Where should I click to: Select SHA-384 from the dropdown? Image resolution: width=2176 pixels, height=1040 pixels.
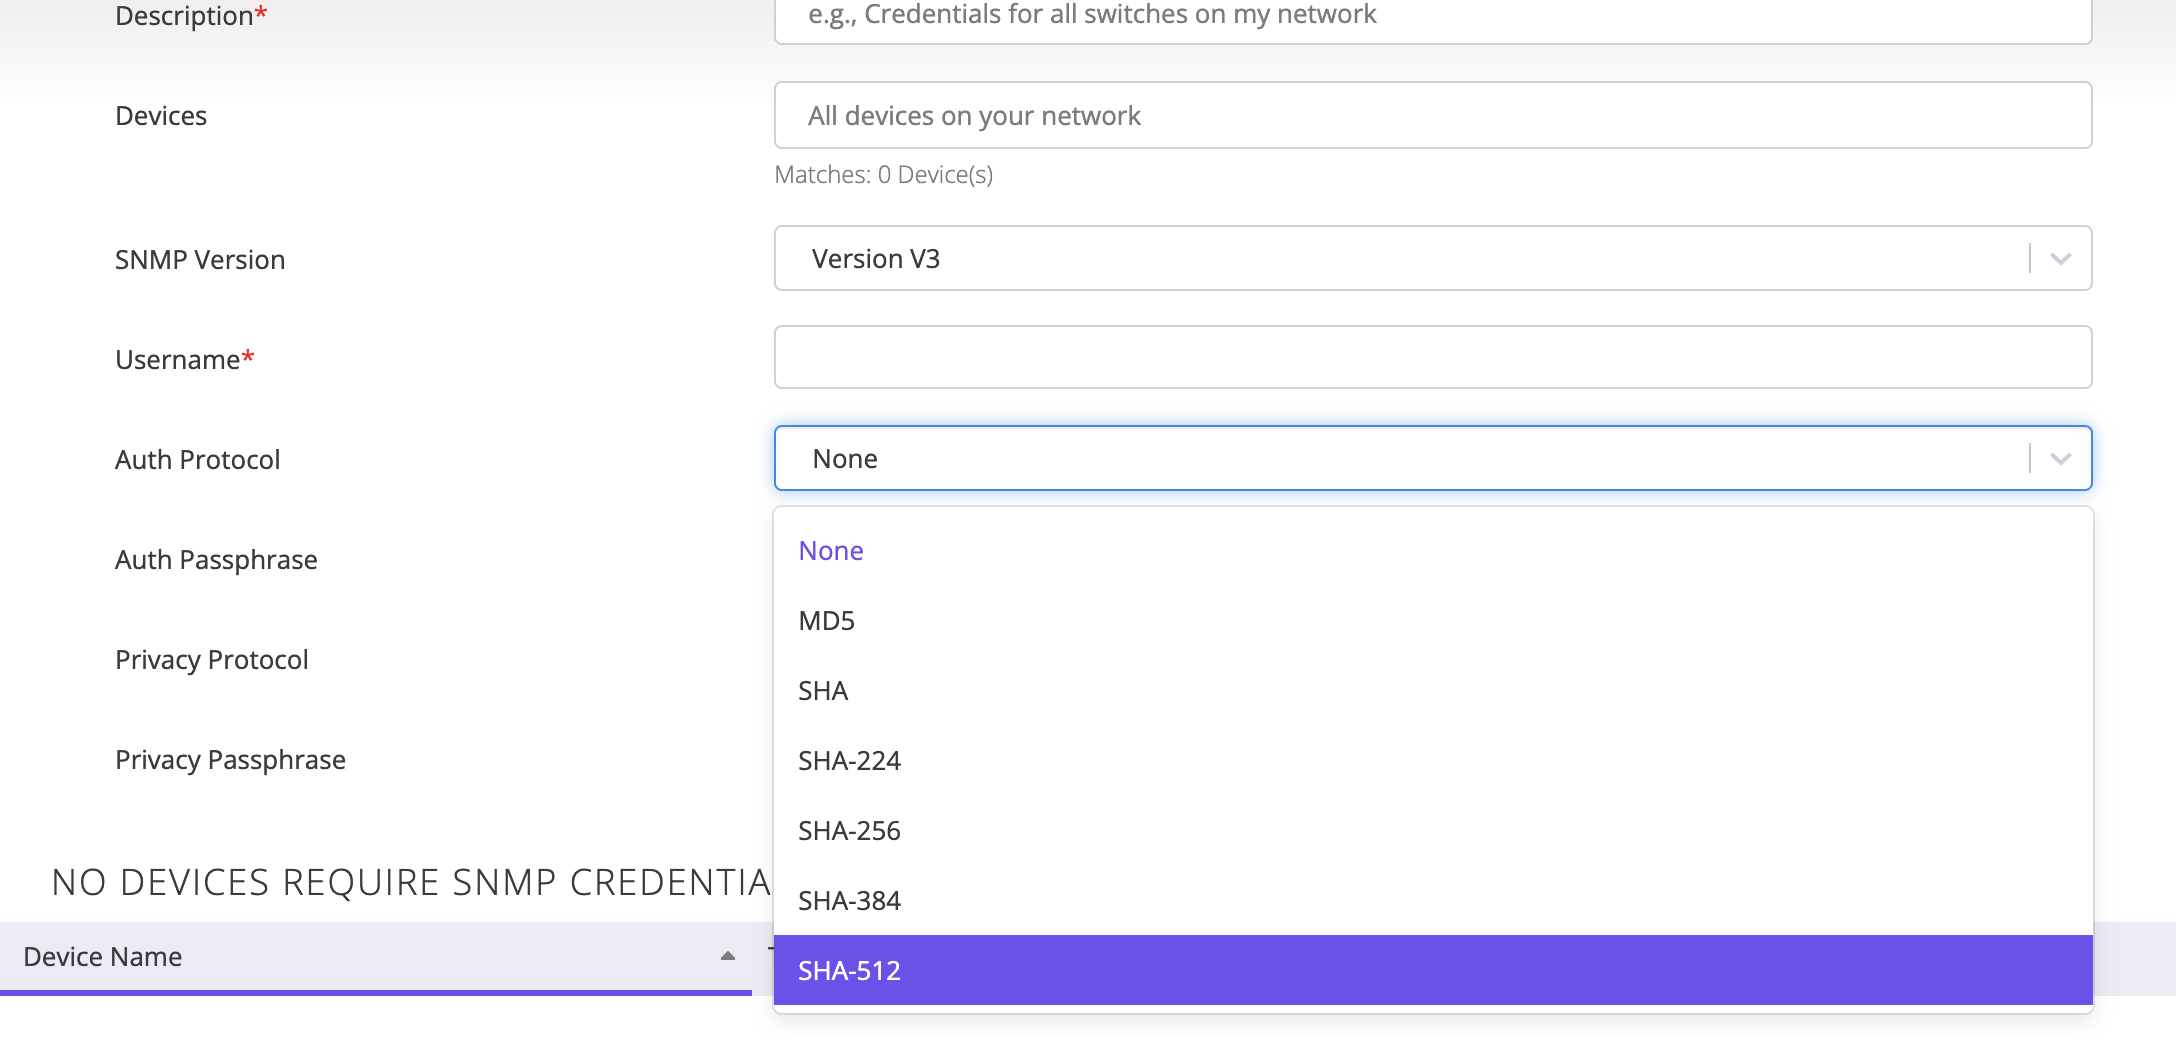(x=850, y=900)
